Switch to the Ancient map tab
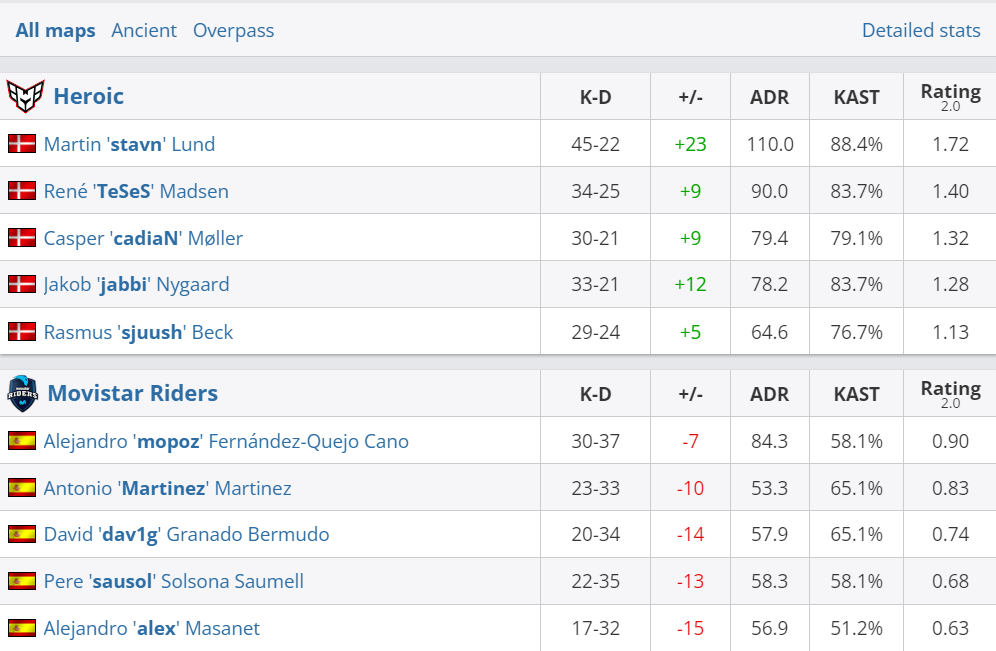The height and width of the screenshot is (651, 996). (144, 31)
